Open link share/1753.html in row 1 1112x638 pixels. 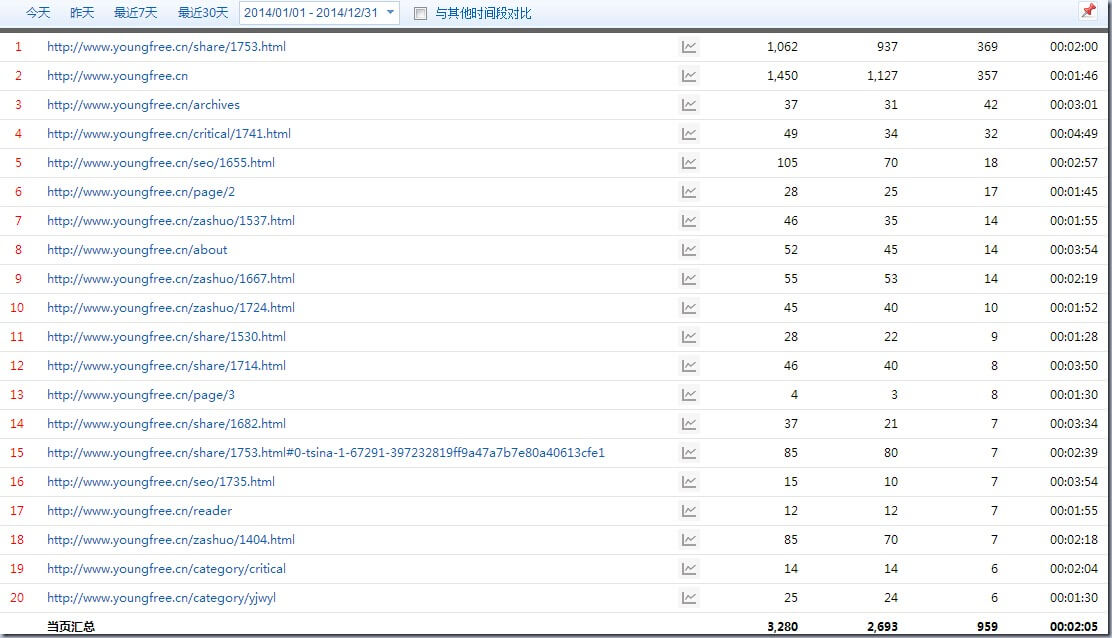click(x=167, y=47)
